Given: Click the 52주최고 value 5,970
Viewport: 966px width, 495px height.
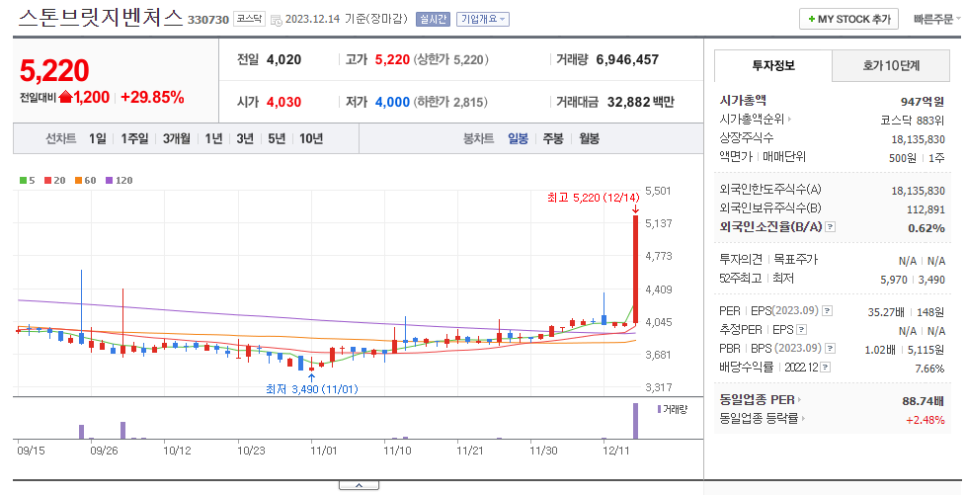Looking at the screenshot, I should click(893, 279).
